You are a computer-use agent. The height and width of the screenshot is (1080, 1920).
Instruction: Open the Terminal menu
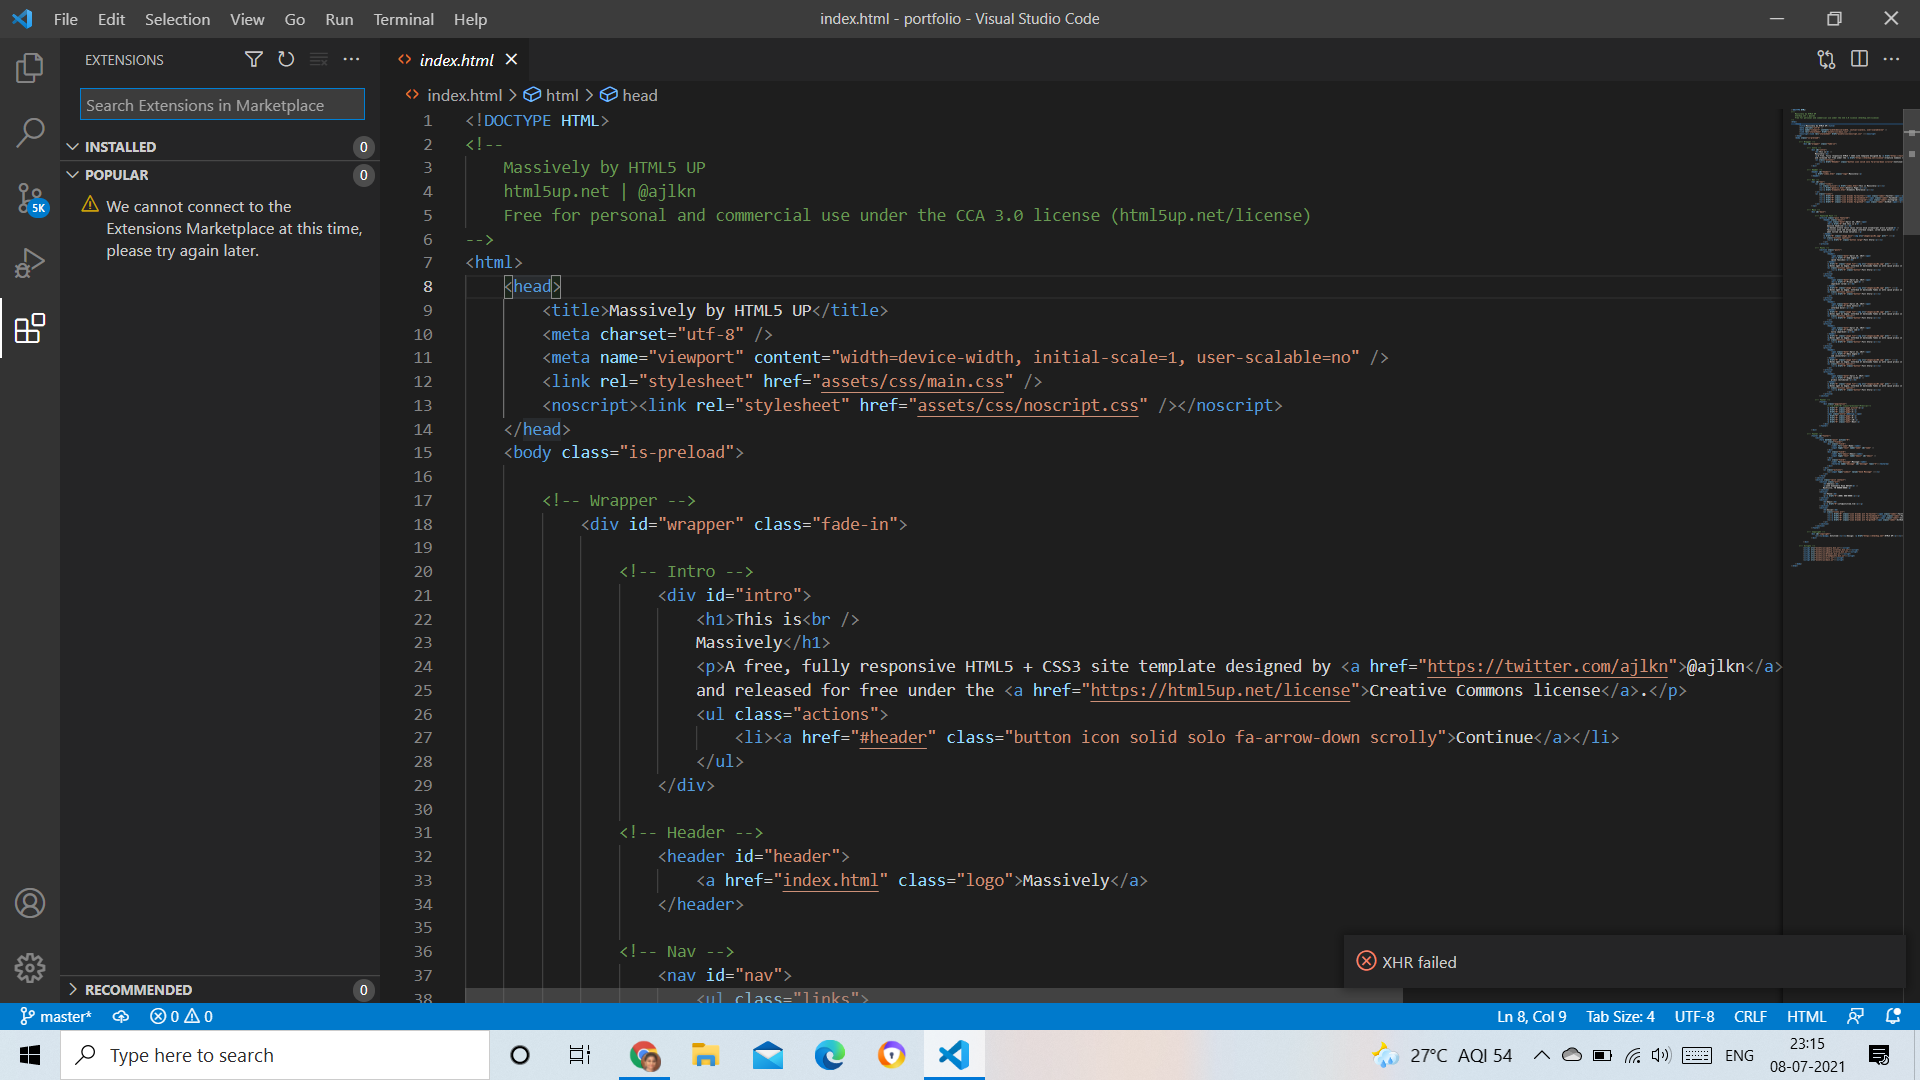click(403, 19)
